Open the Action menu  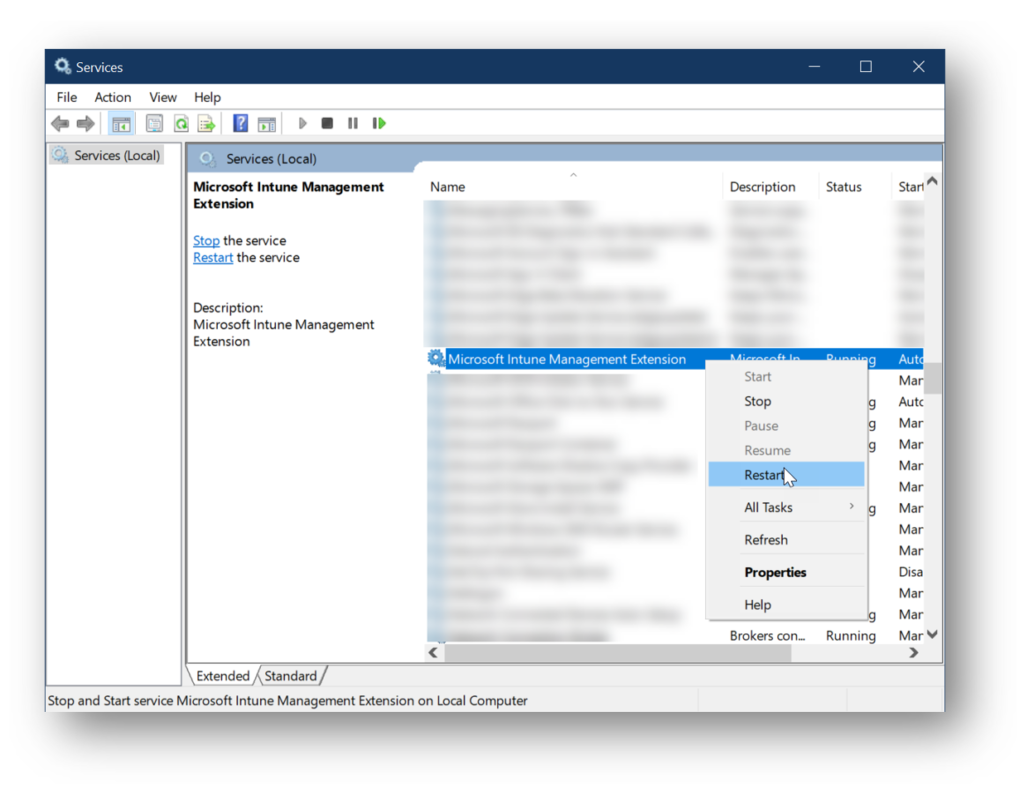click(x=113, y=97)
